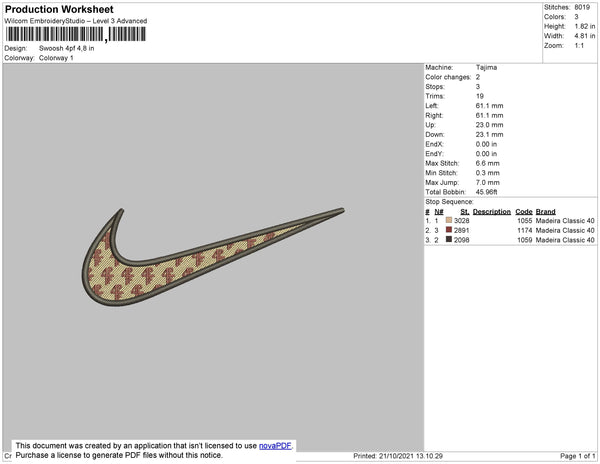Click the design name 'Swoosh 4pf 4,8 in'
The image size is (600, 464).
(67, 49)
